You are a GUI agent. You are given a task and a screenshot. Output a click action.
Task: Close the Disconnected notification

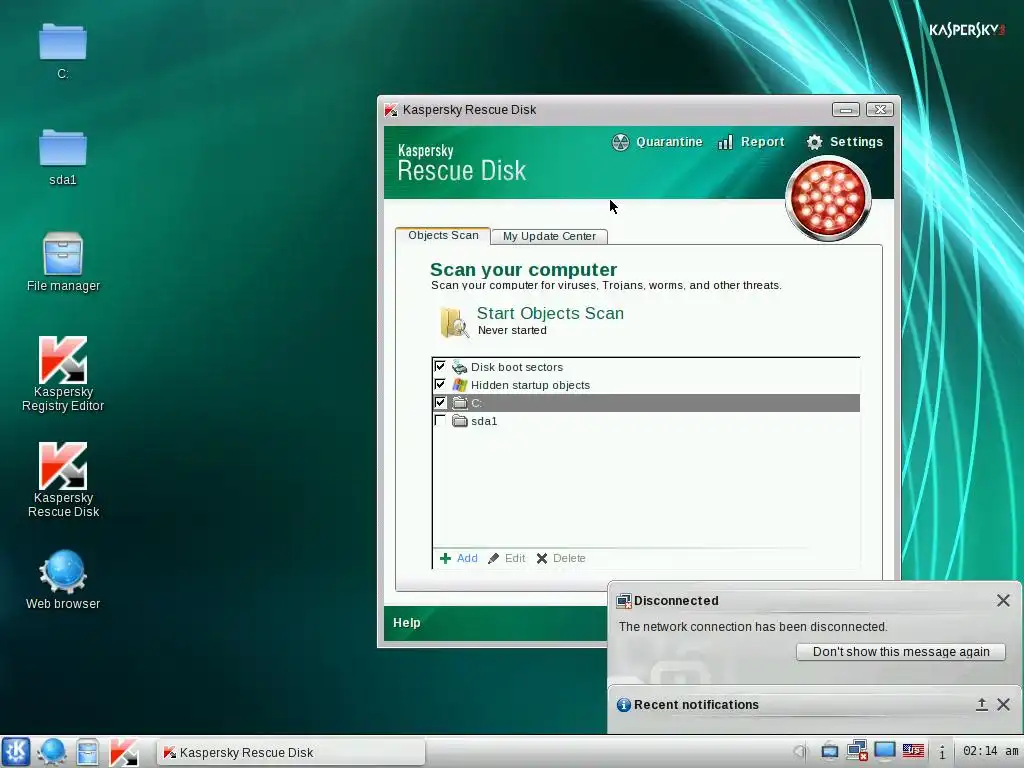pos(1003,600)
